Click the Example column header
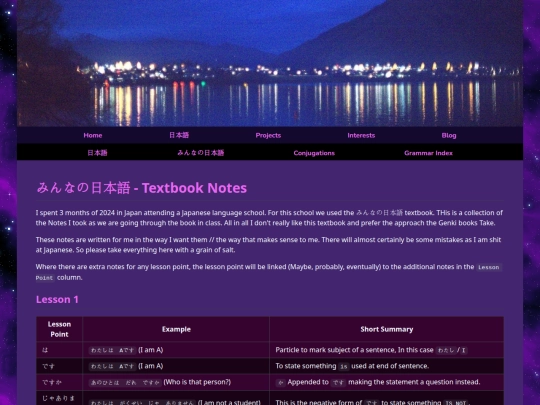The image size is (540, 405). (176, 329)
